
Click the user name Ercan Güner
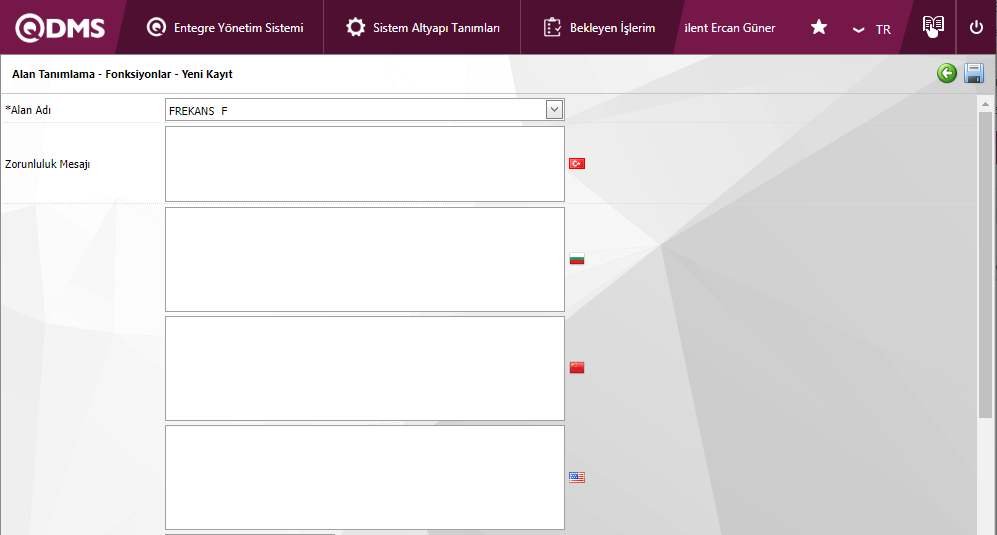click(x=730, y=28)
